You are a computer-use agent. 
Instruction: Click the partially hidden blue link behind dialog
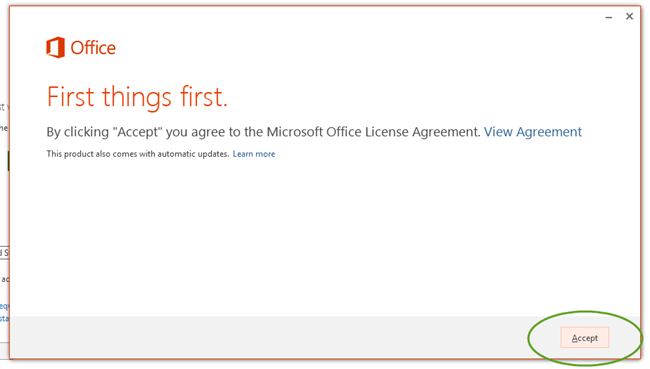4,306
